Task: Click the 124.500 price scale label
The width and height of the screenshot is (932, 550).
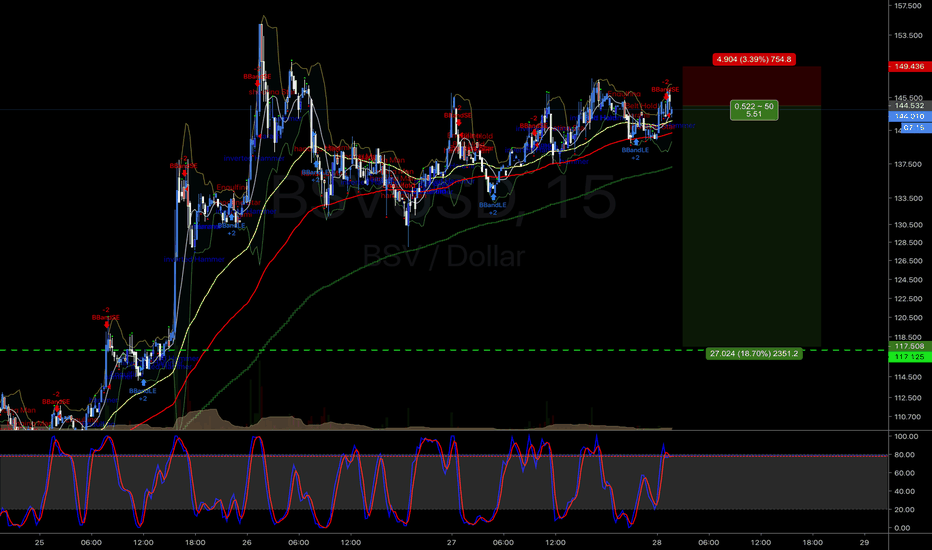Action: 908,279
